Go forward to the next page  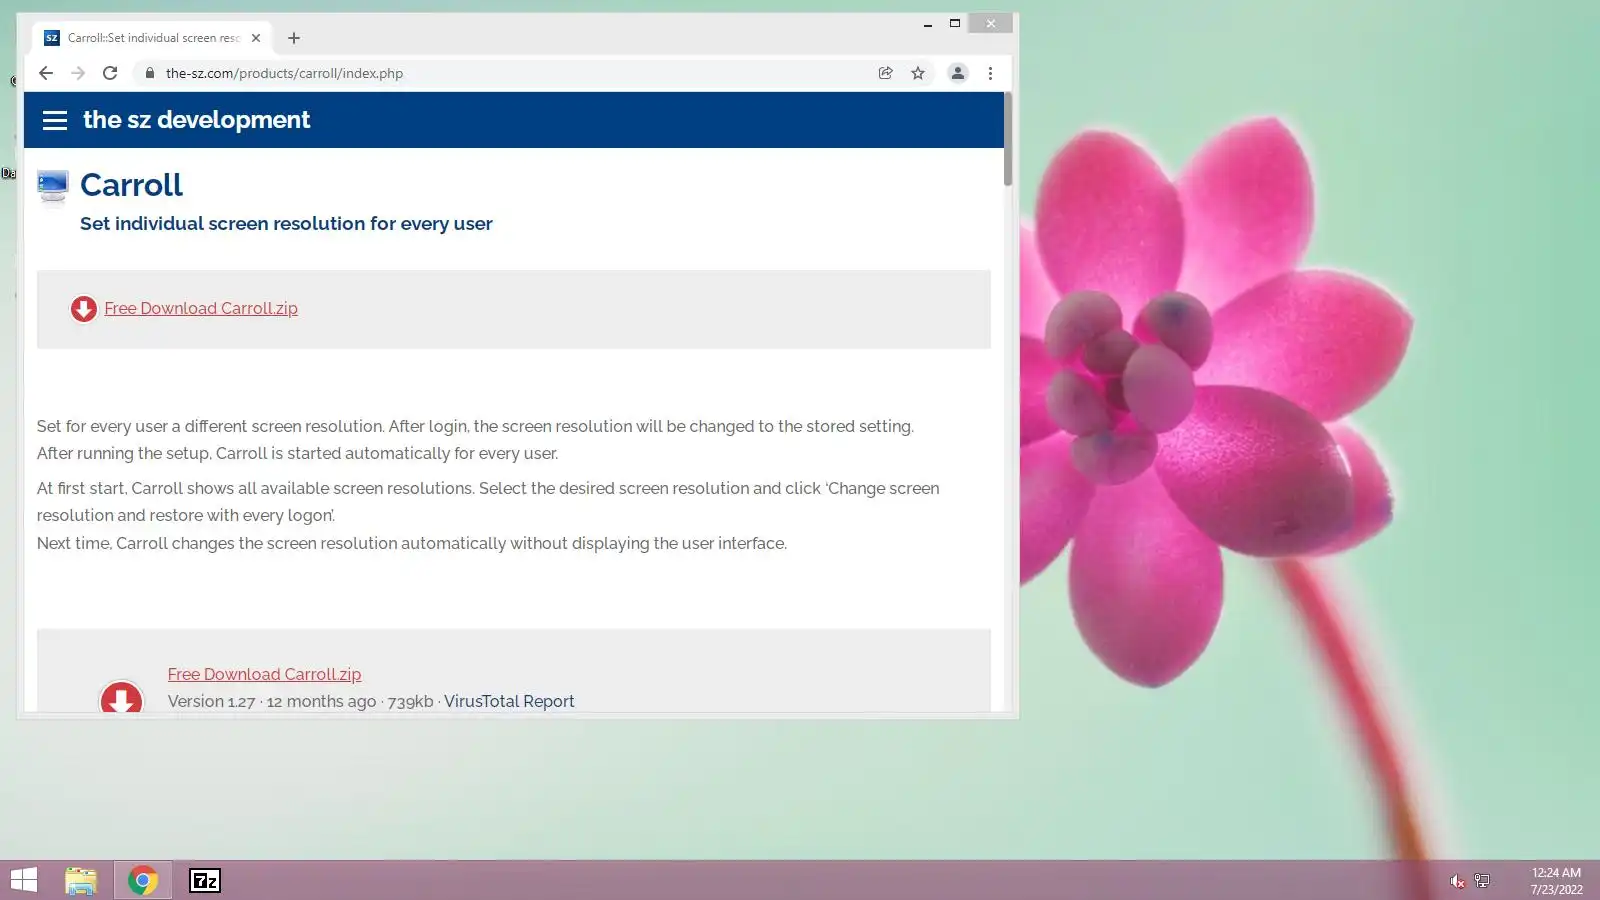tap(78, 73)
